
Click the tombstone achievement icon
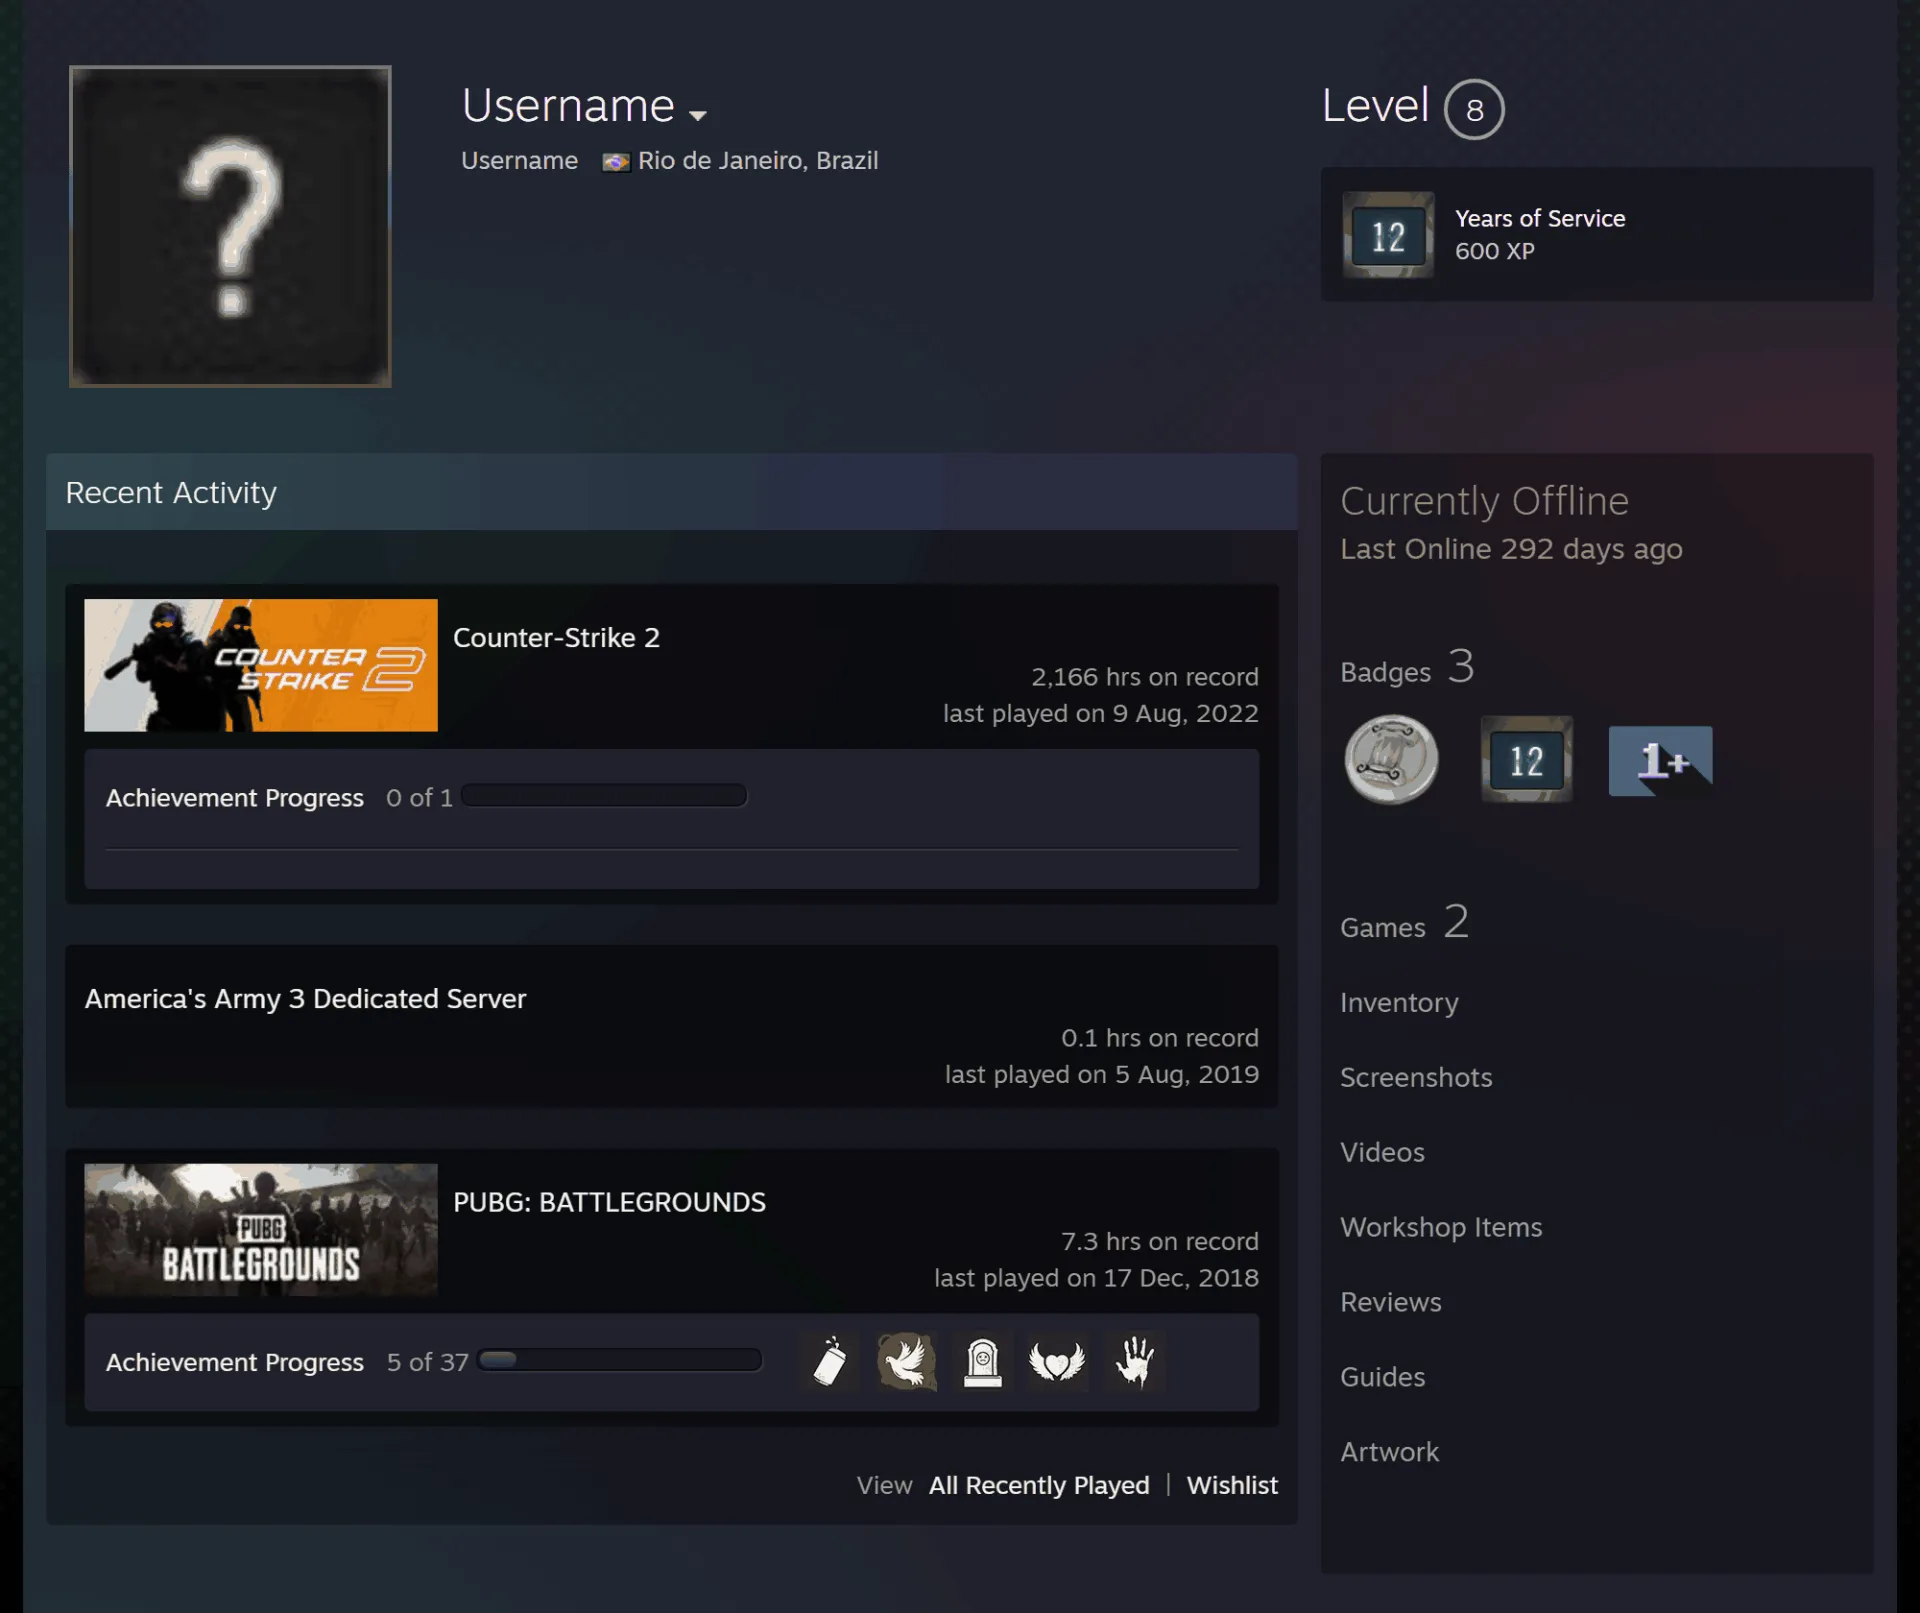[x=982, y=1362]
